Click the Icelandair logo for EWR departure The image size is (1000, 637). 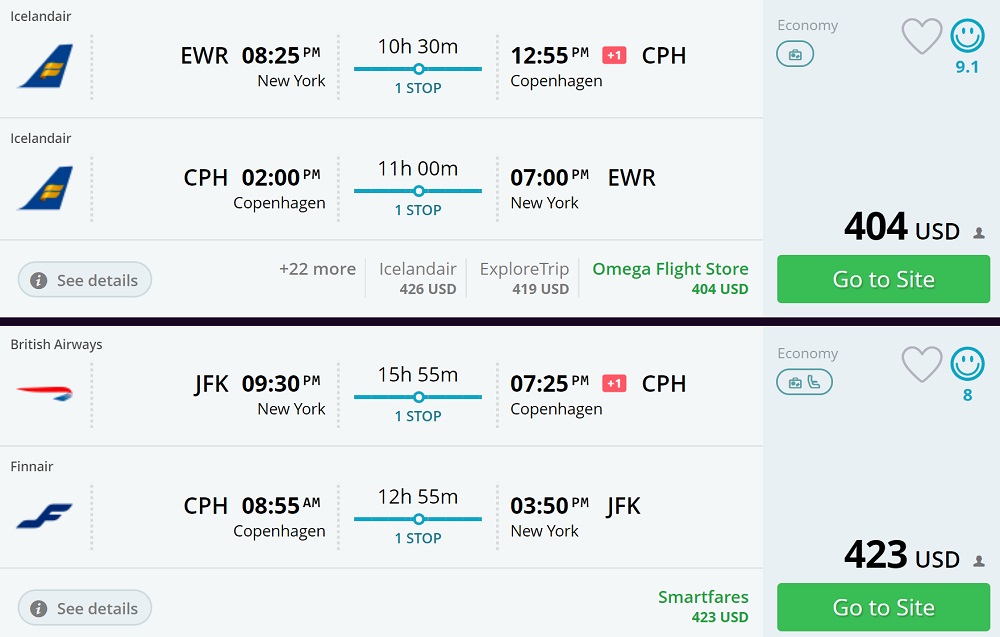pos(45,66)
